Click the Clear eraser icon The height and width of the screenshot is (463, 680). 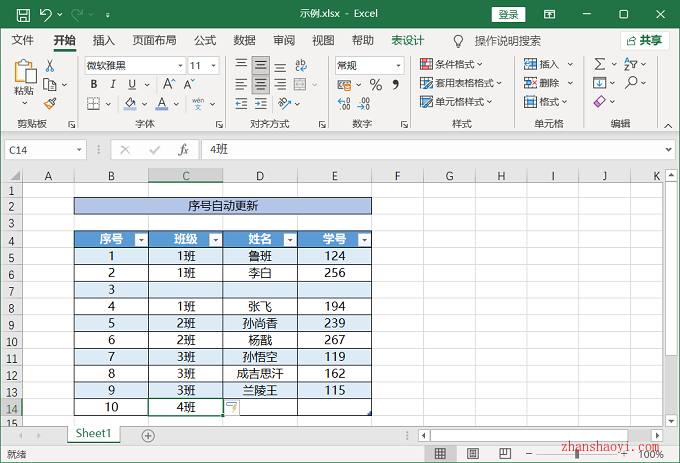pos(599,101)
